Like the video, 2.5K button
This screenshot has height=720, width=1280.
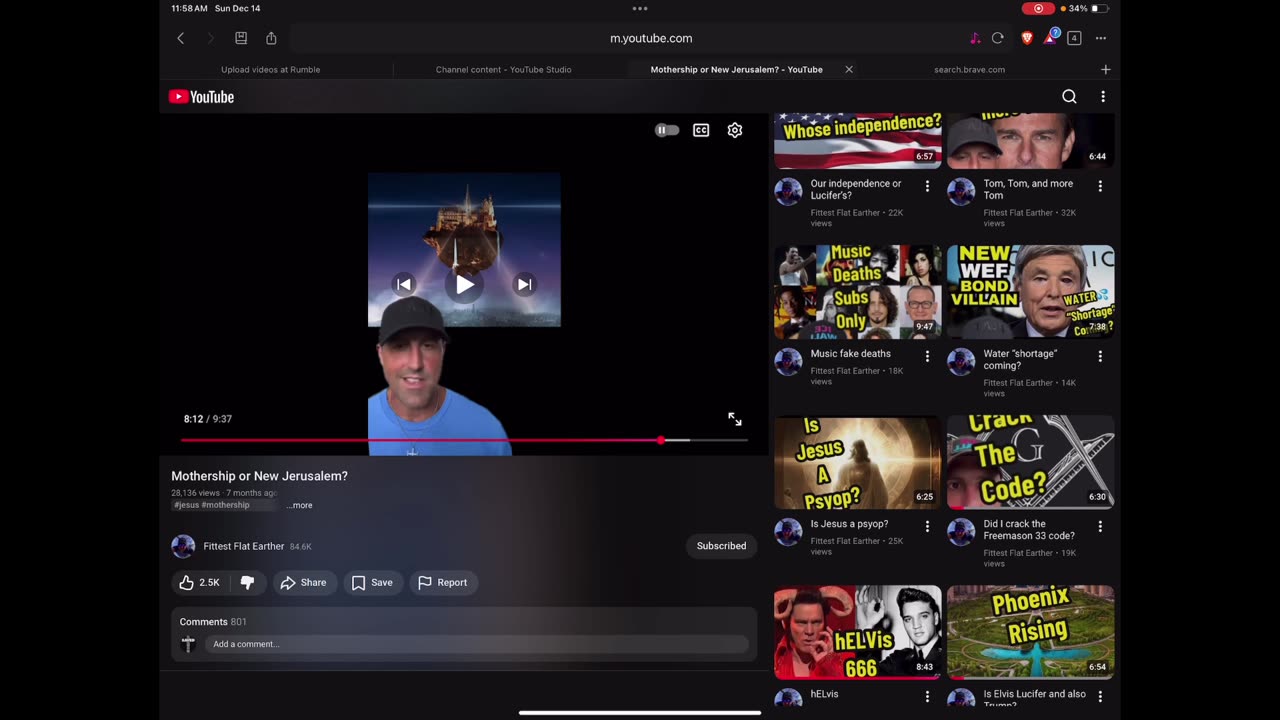[200, 582]
